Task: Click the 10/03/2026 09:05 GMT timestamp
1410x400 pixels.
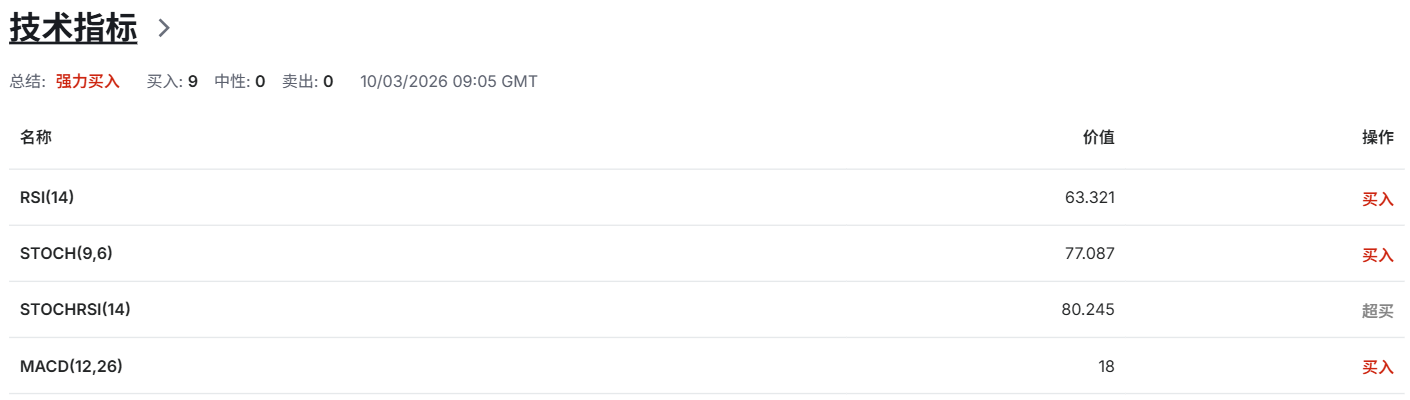Action: click(x=448, y=81)
